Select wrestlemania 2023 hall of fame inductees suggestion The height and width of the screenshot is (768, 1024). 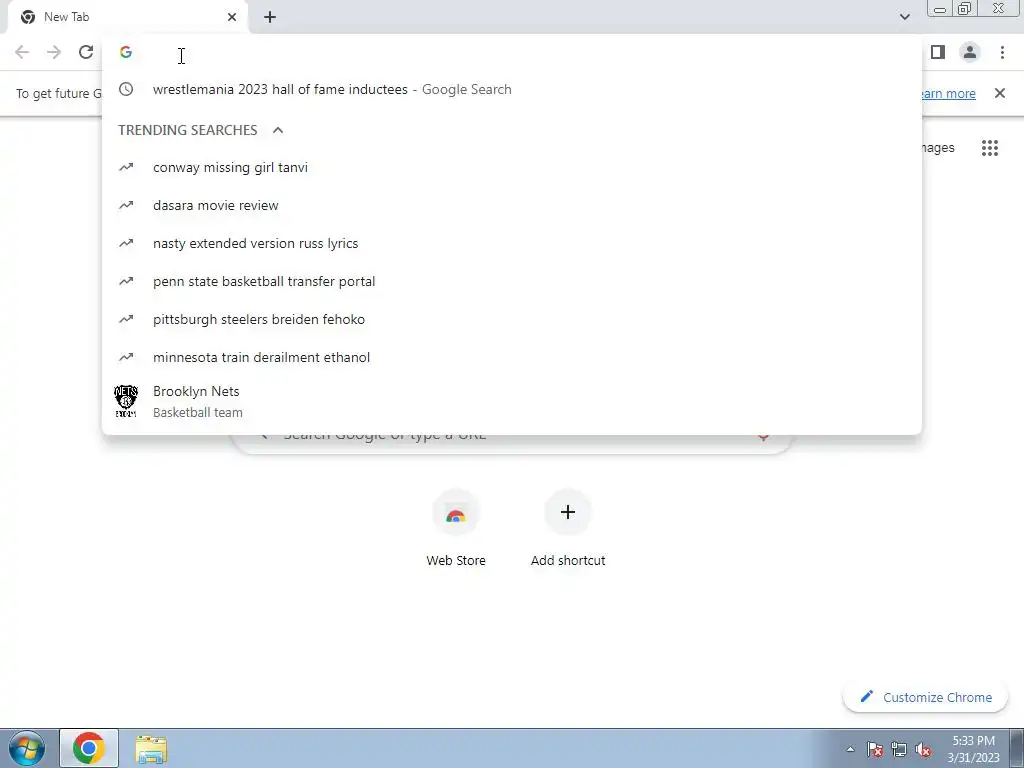coord(512,89)
